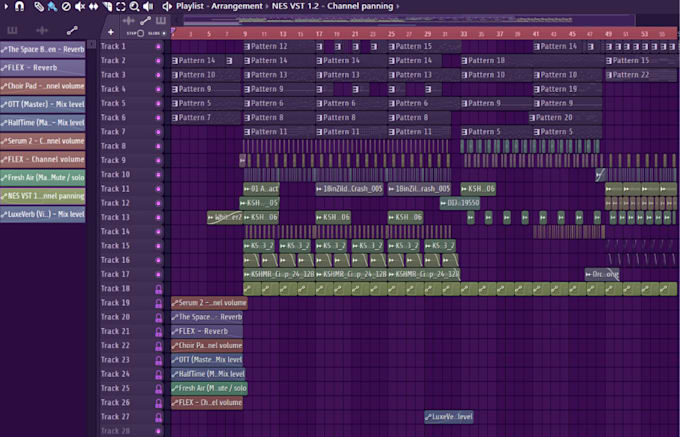Image resolution: width=680 pixels, height=437 pixels.
Task: Select the Mute tool
Action: [x=80, y=7]
